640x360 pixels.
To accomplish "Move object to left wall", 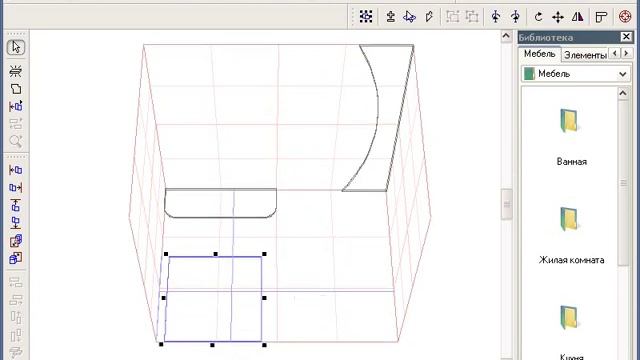I will [16, 170].
